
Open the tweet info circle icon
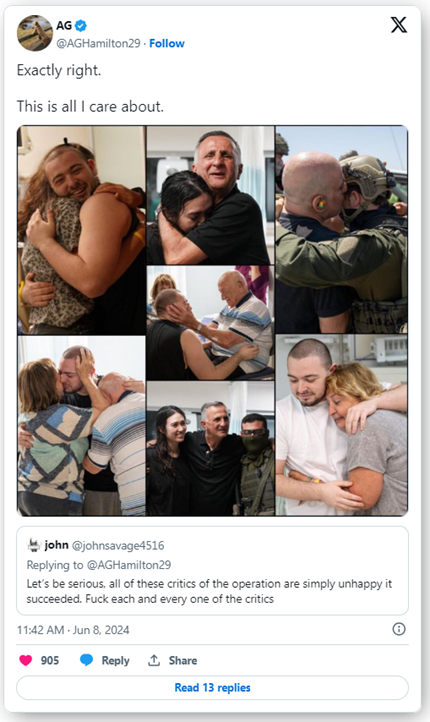coord(399,629)
